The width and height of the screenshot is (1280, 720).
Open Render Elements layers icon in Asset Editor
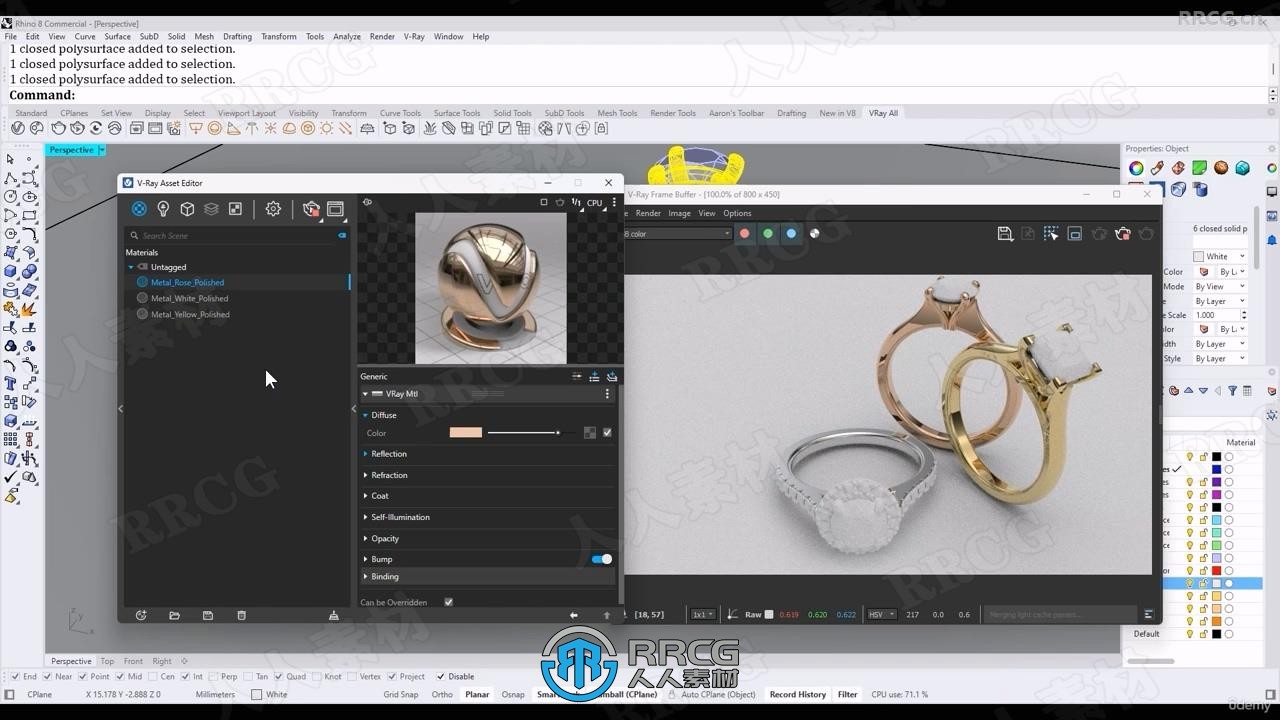pos(211,209)
